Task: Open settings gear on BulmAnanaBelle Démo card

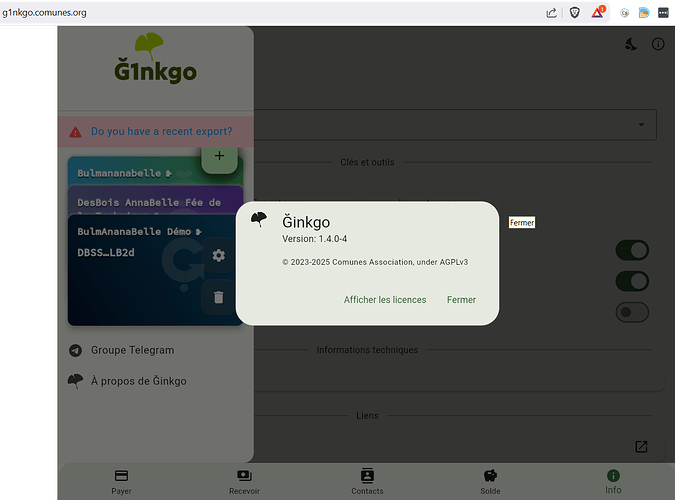Action: click(x=219, y=256)
